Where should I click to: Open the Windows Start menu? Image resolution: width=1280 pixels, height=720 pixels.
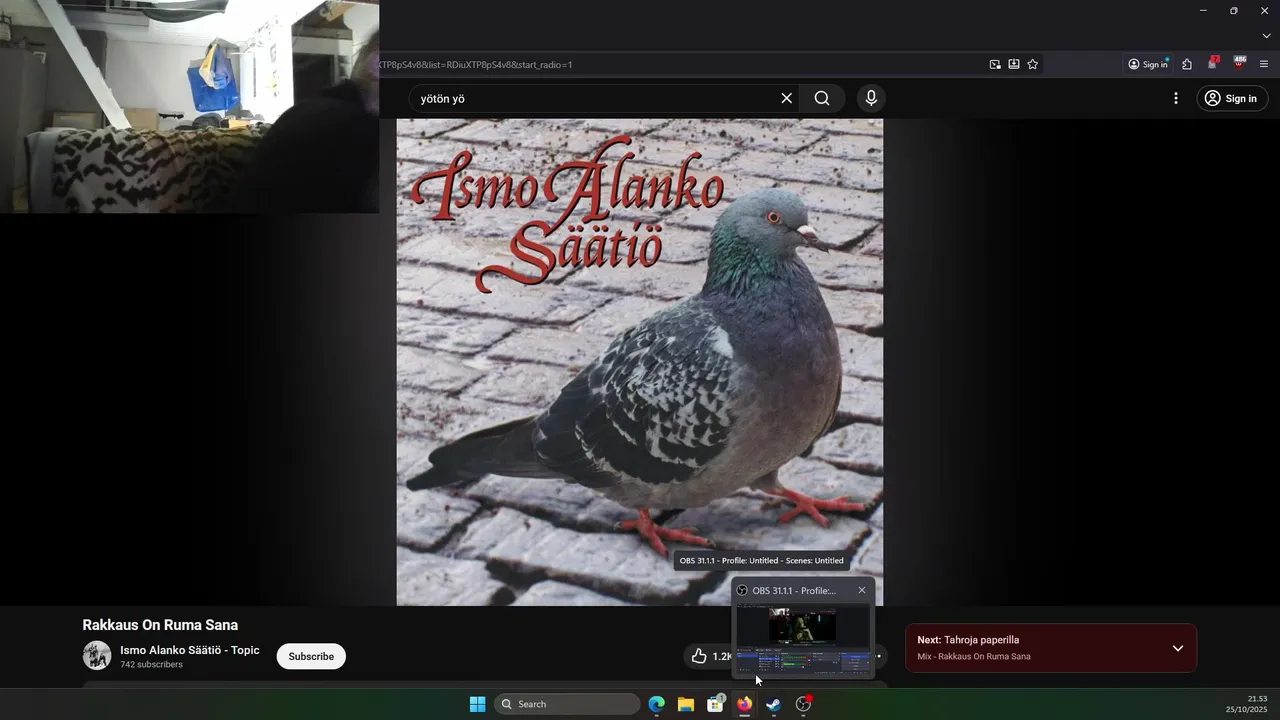(x=477, y=704)
